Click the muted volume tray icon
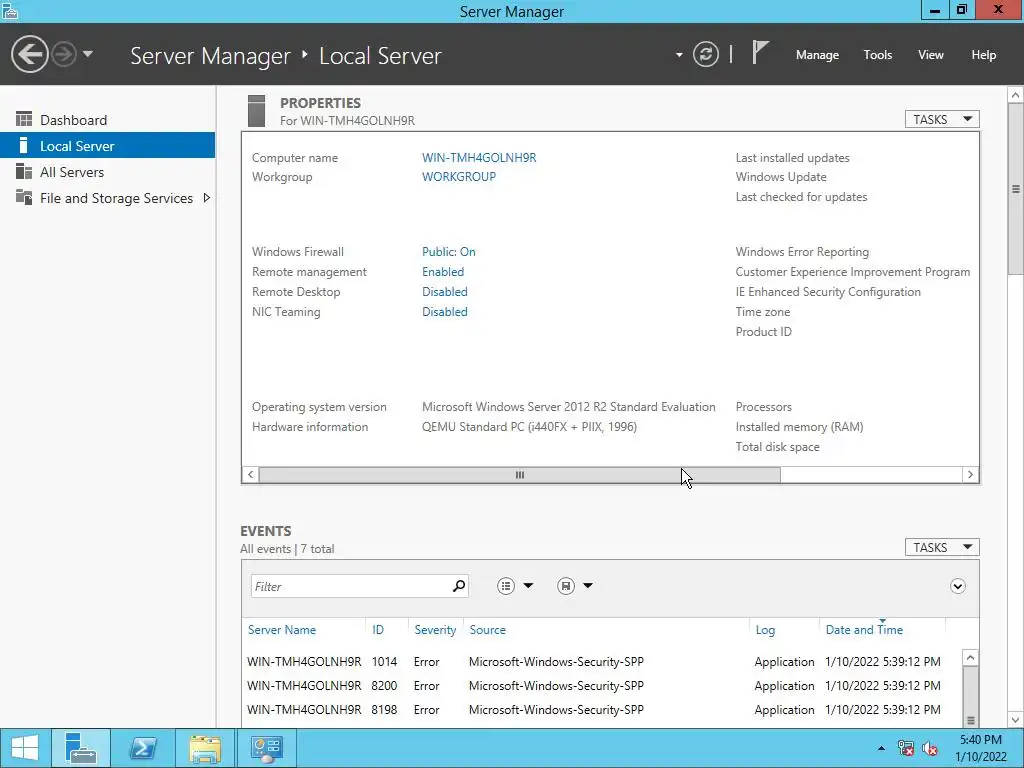 click(930, 748)
